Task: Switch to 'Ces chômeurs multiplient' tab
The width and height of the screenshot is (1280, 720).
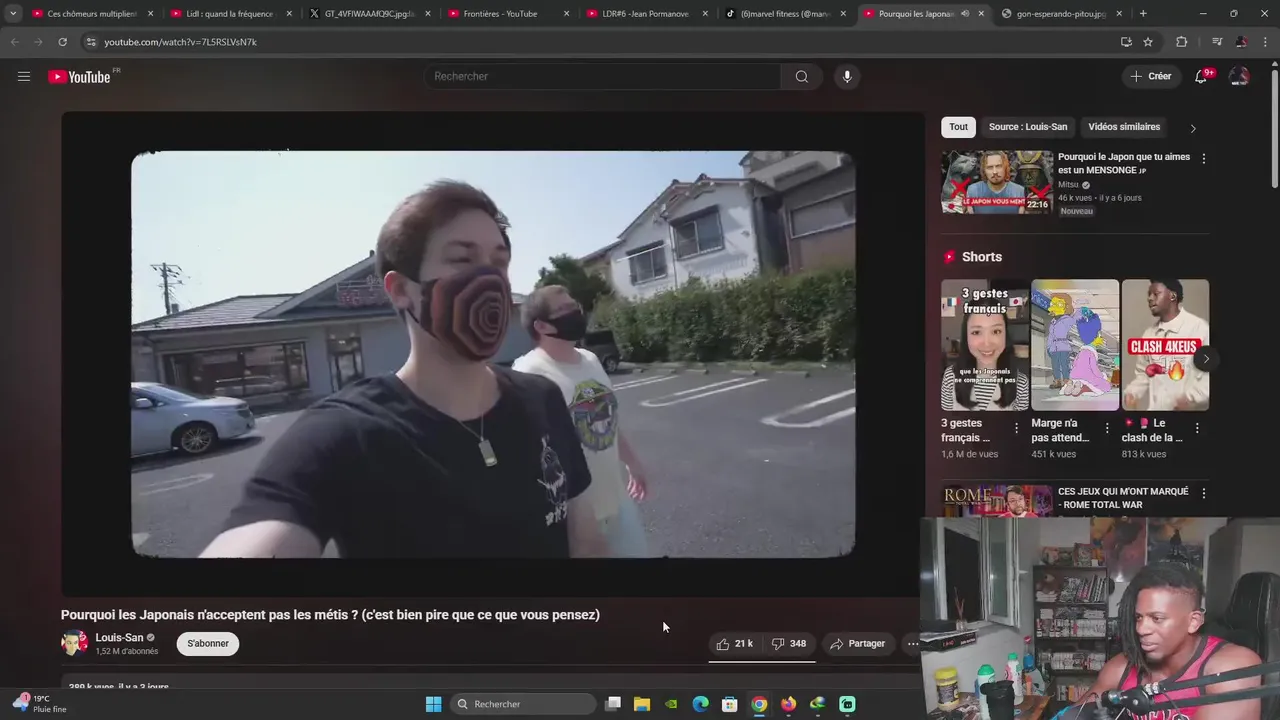Action: tap(91, 14)
